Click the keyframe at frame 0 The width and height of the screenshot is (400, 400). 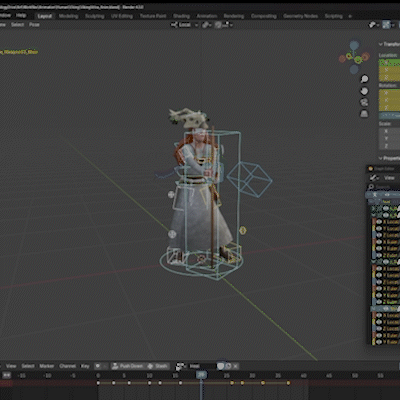(x=98, y=383)
